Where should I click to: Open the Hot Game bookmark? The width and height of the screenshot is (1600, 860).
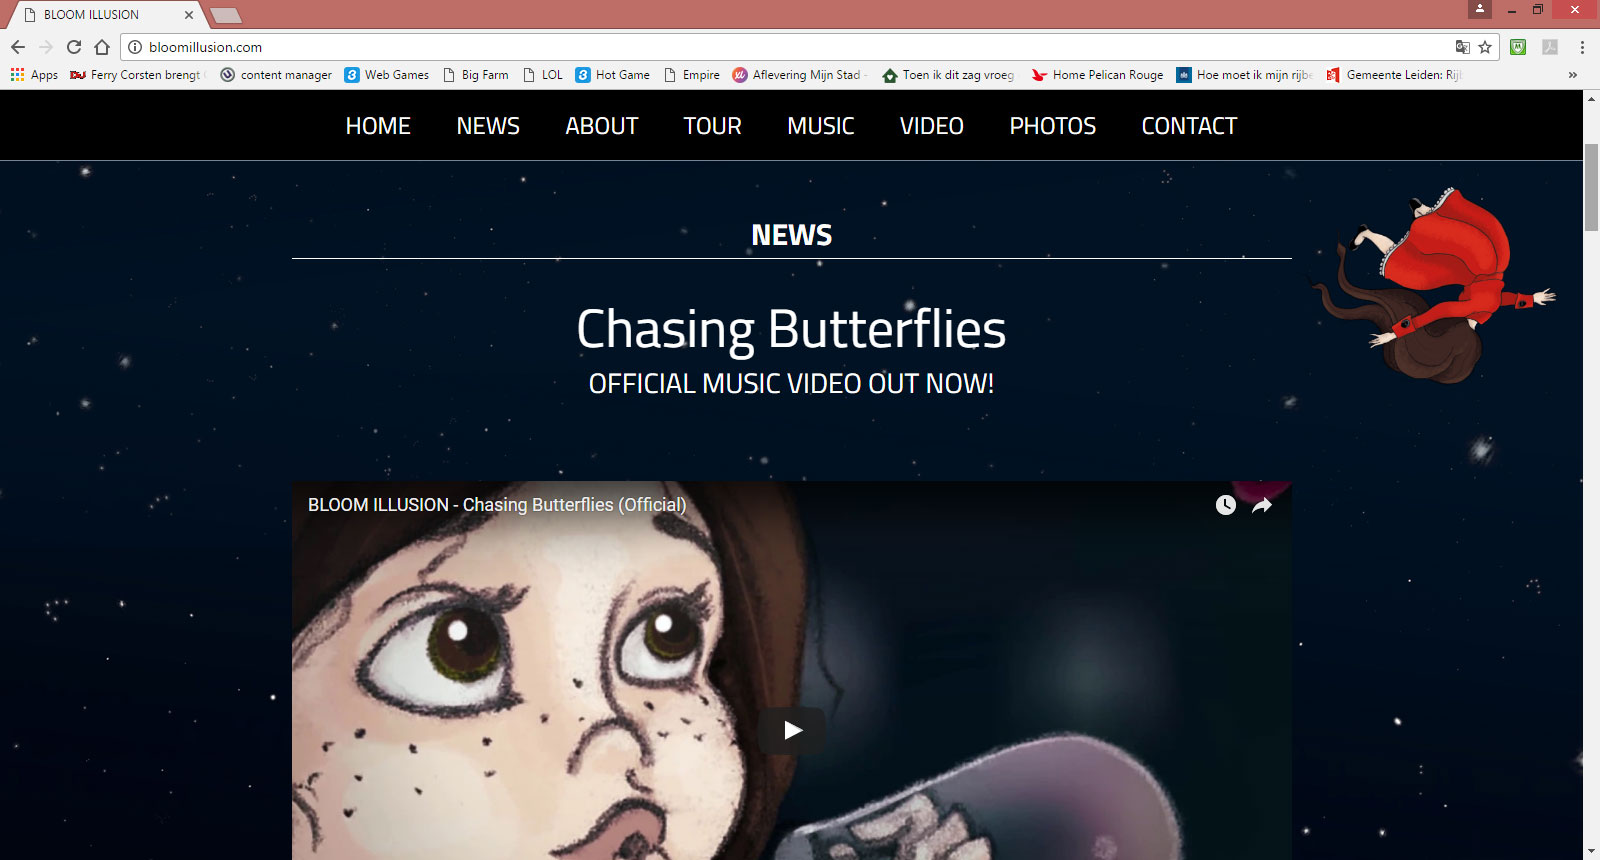(613, 75)
